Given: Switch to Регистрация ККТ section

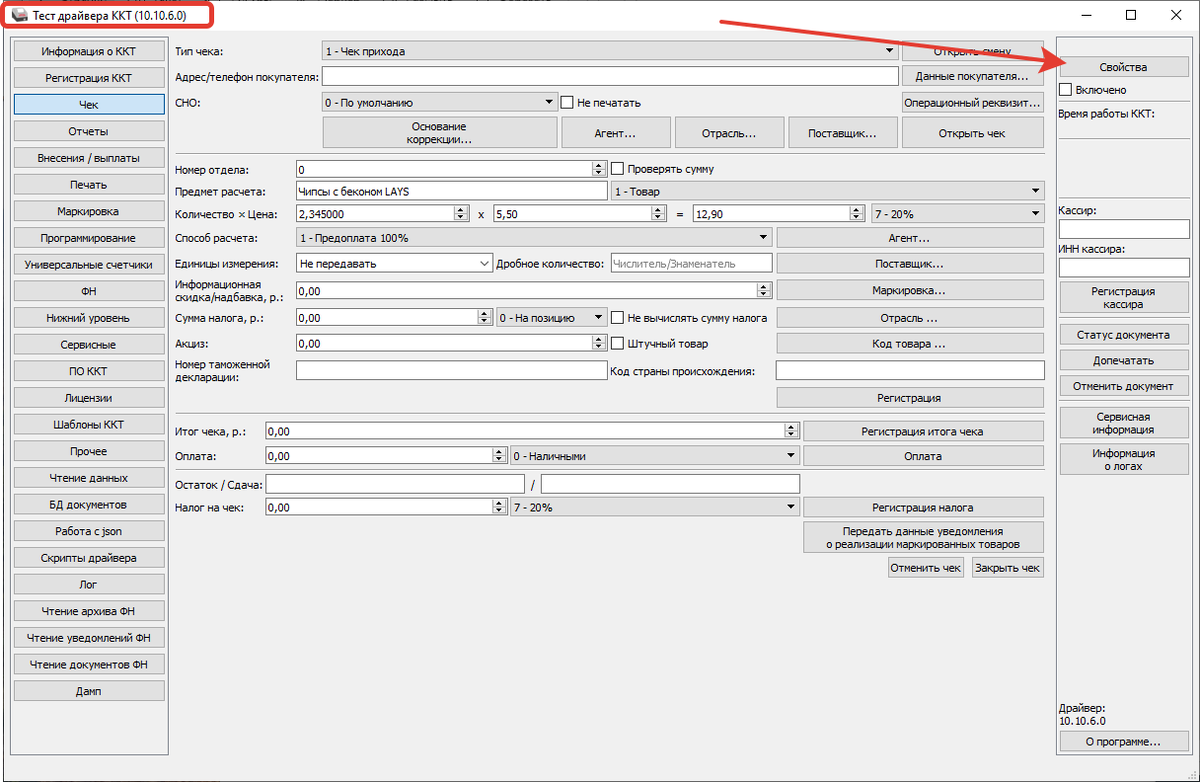Looking at the screenshot, I should tap(89, 78).
